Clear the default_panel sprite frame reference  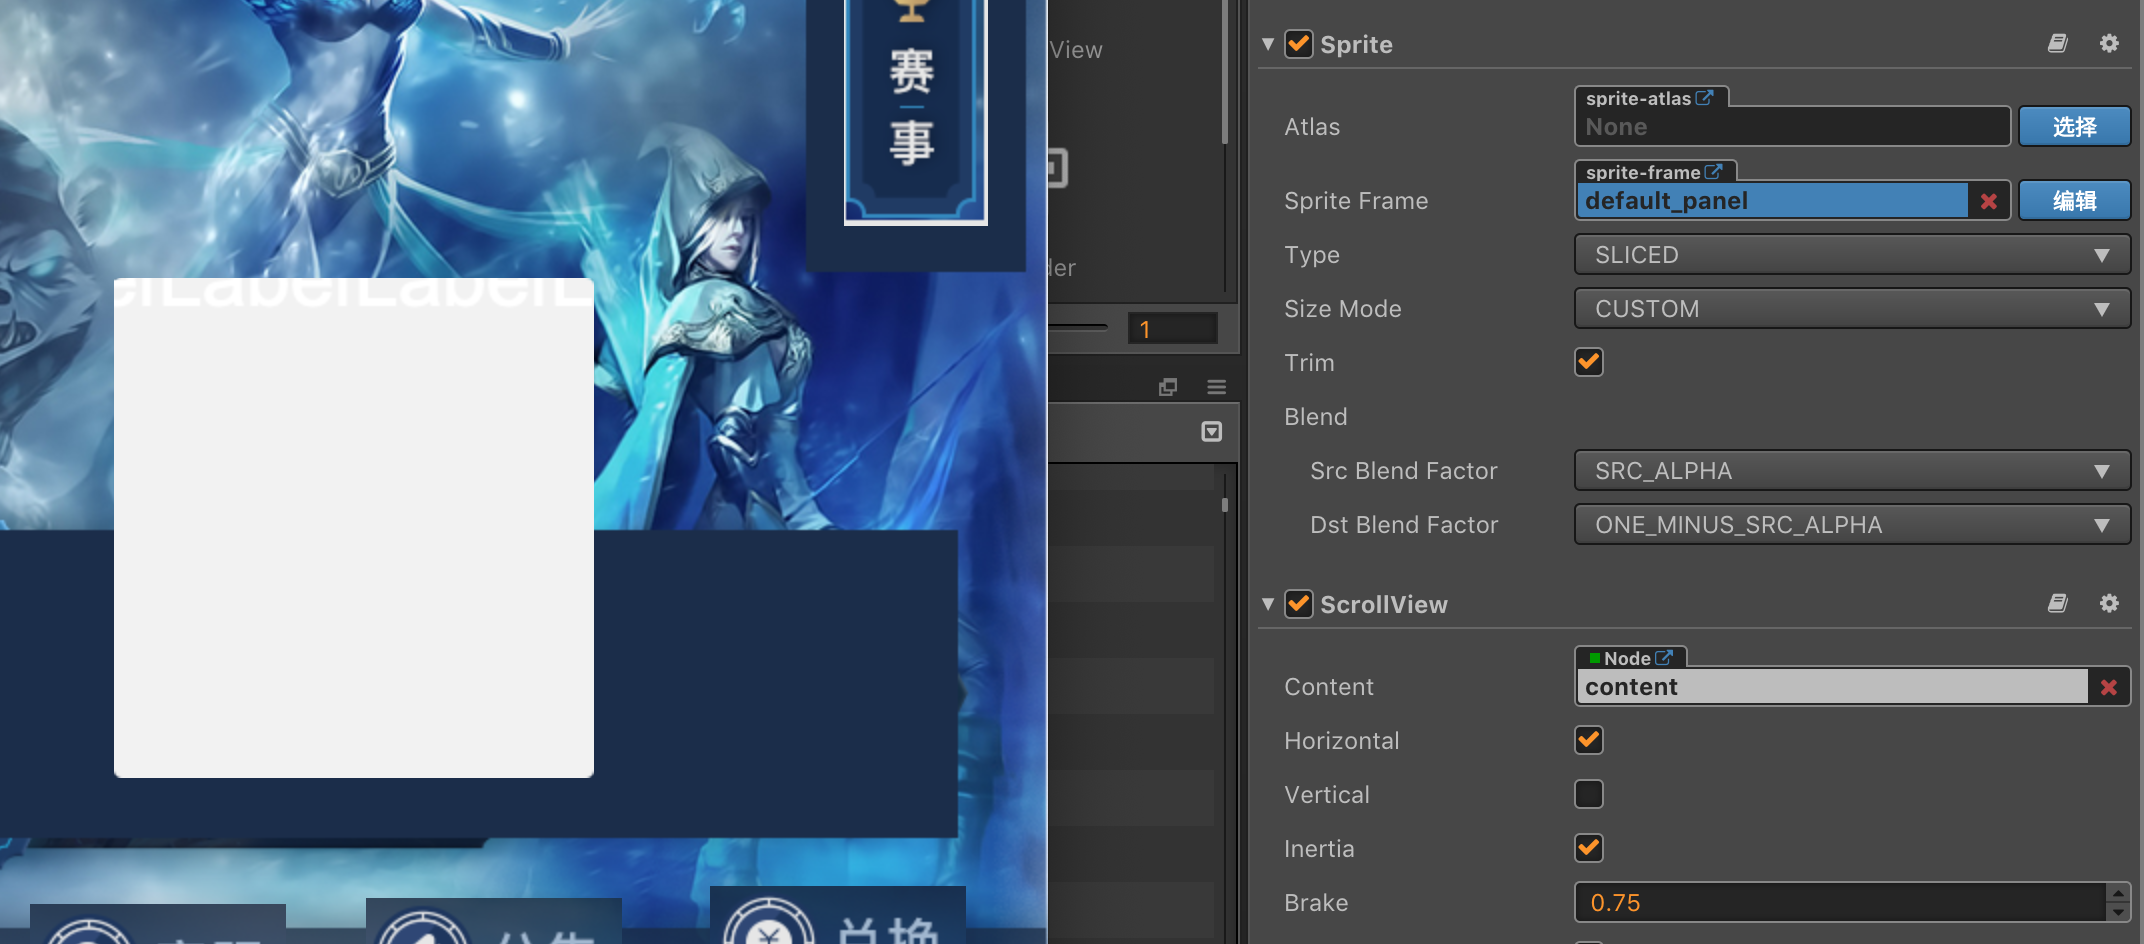pos(1989,201)
